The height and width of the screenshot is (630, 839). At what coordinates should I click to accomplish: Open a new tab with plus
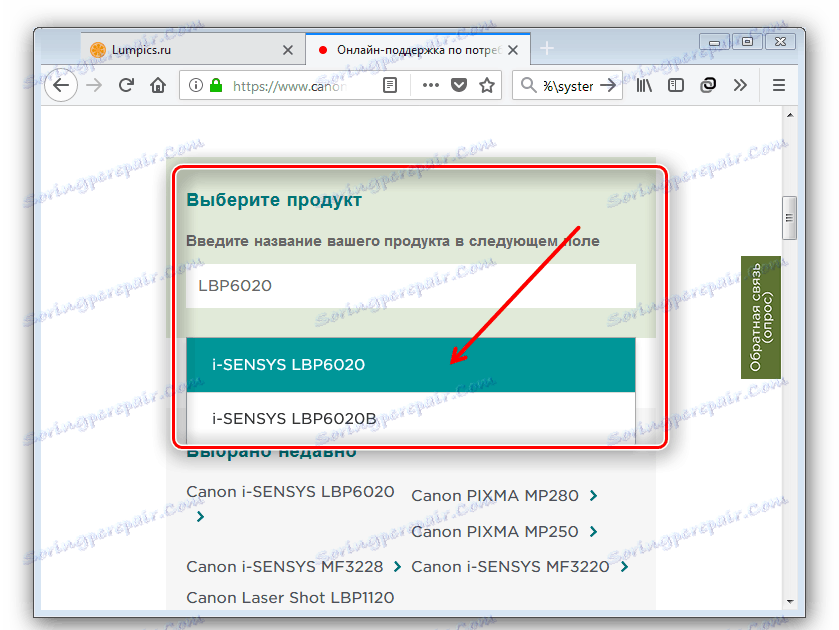tap(546, 49)
